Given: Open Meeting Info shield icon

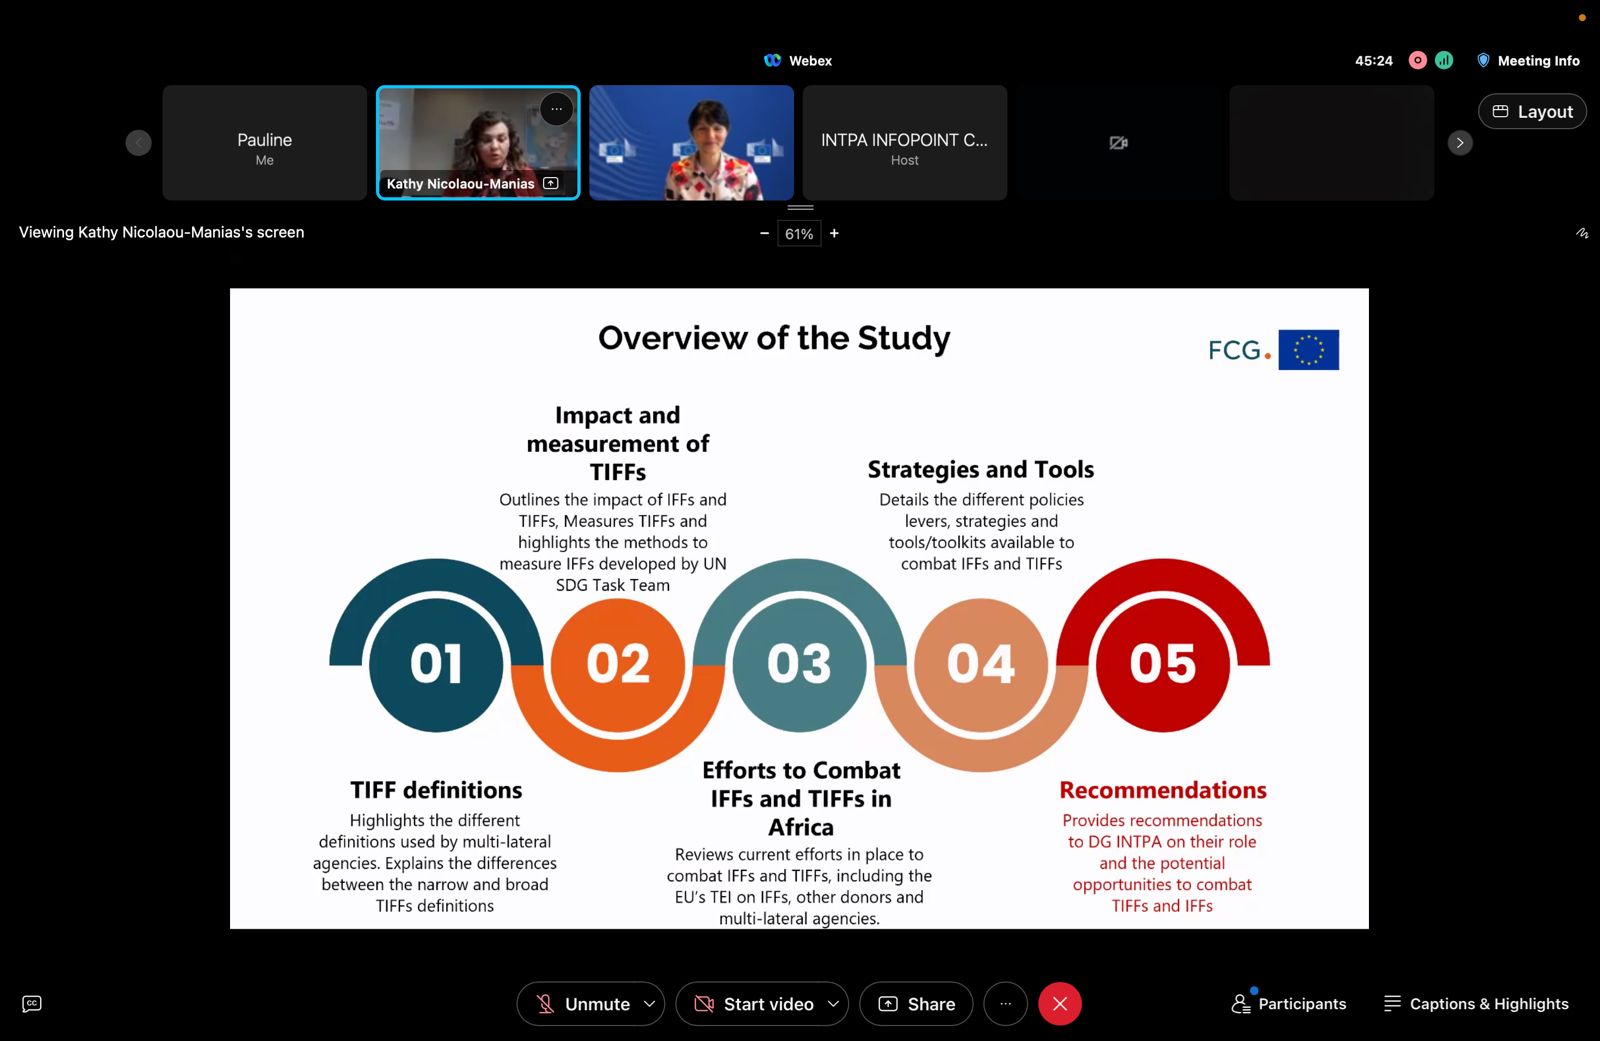Looking at the screenshot, I should click(1483, 61).
